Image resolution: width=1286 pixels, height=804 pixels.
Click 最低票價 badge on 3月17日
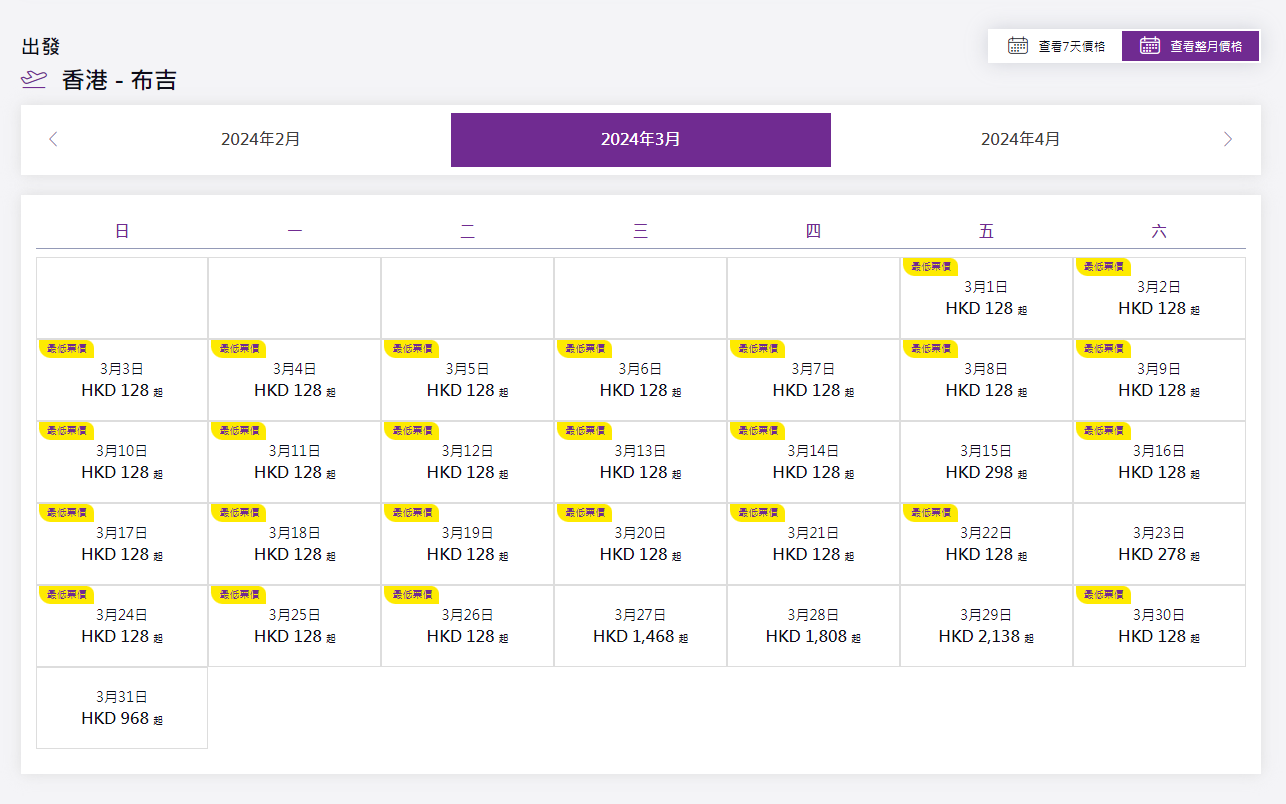(66, 512)
